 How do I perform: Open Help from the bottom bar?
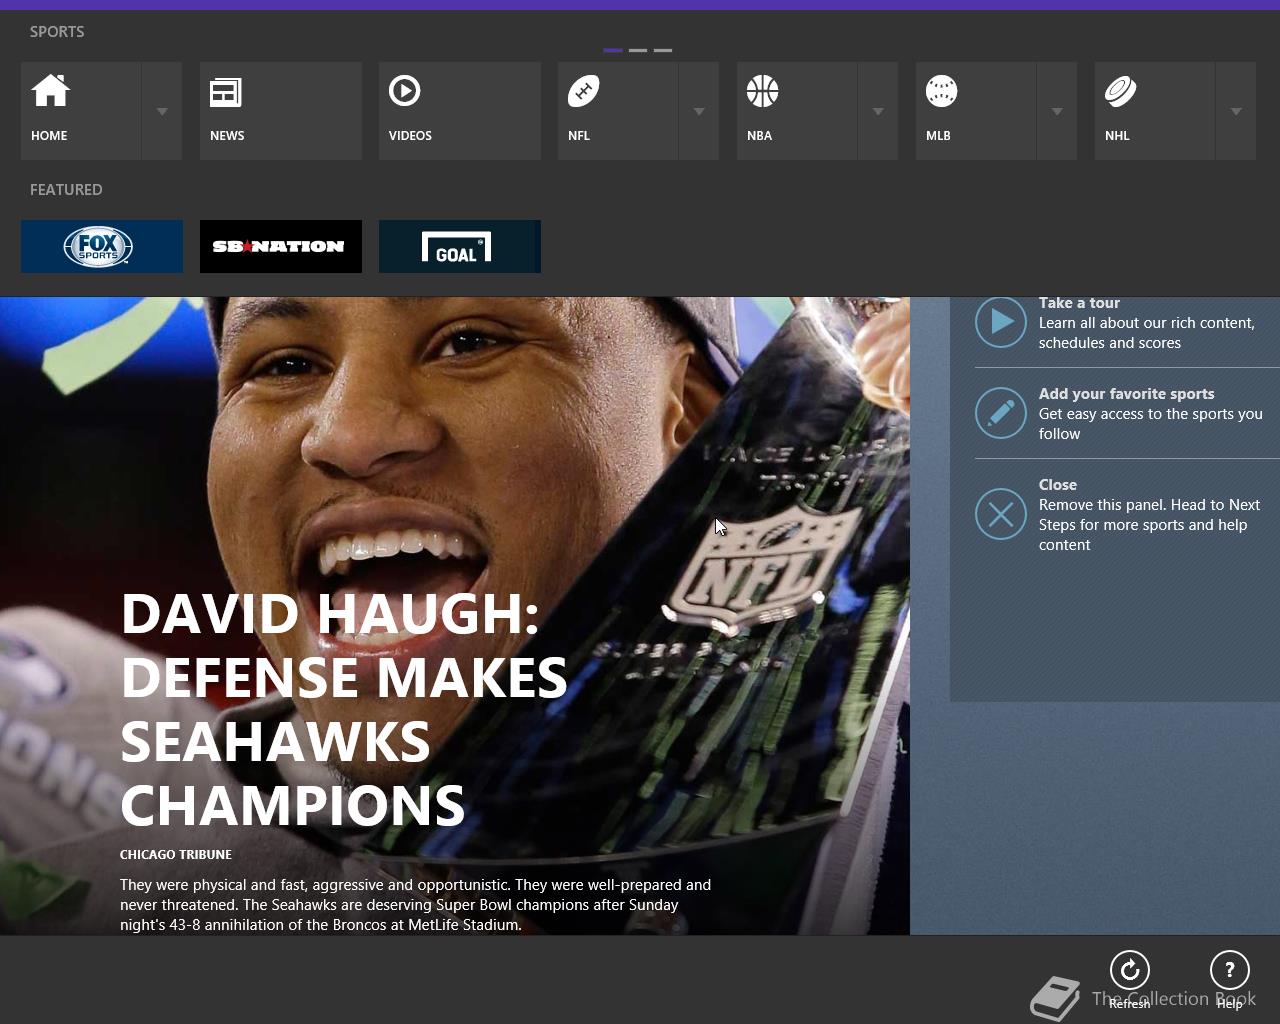pos(1230,970)
